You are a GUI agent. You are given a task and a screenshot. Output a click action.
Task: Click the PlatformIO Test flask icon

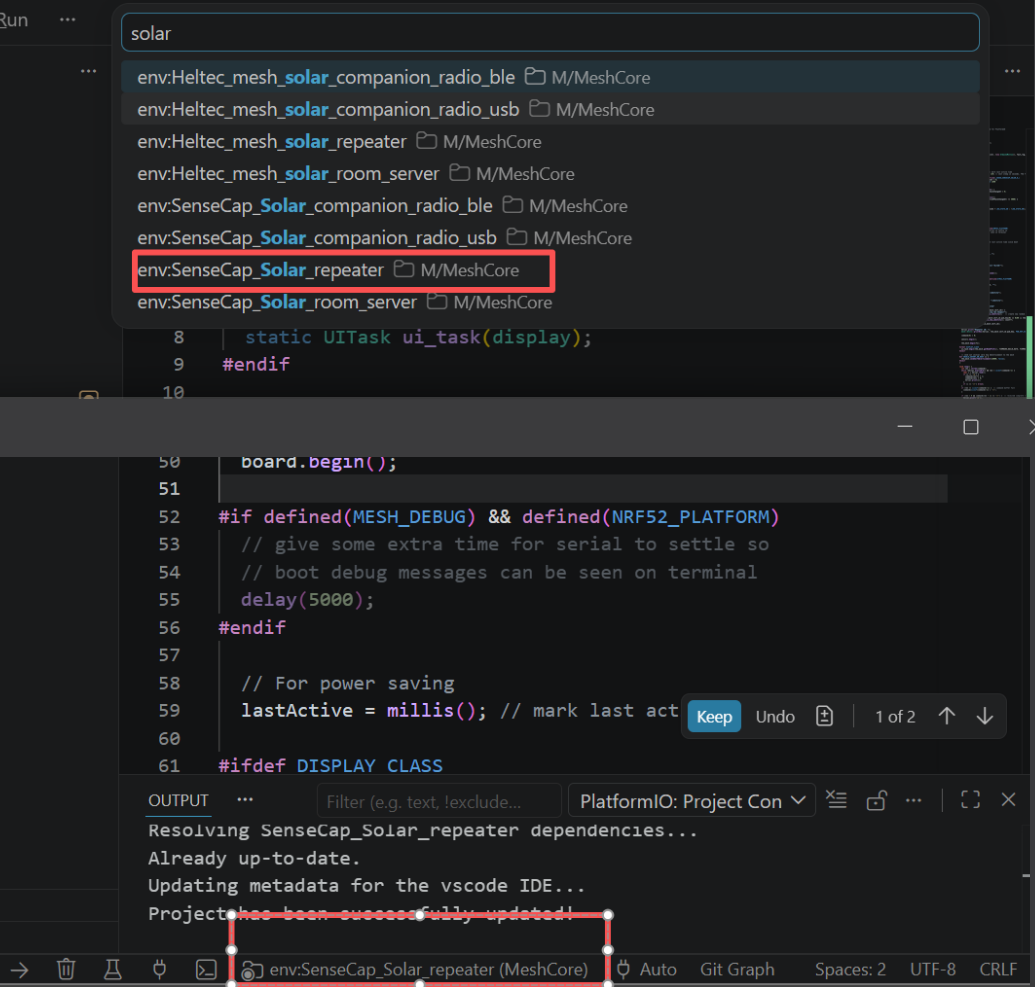pos(112,969)
